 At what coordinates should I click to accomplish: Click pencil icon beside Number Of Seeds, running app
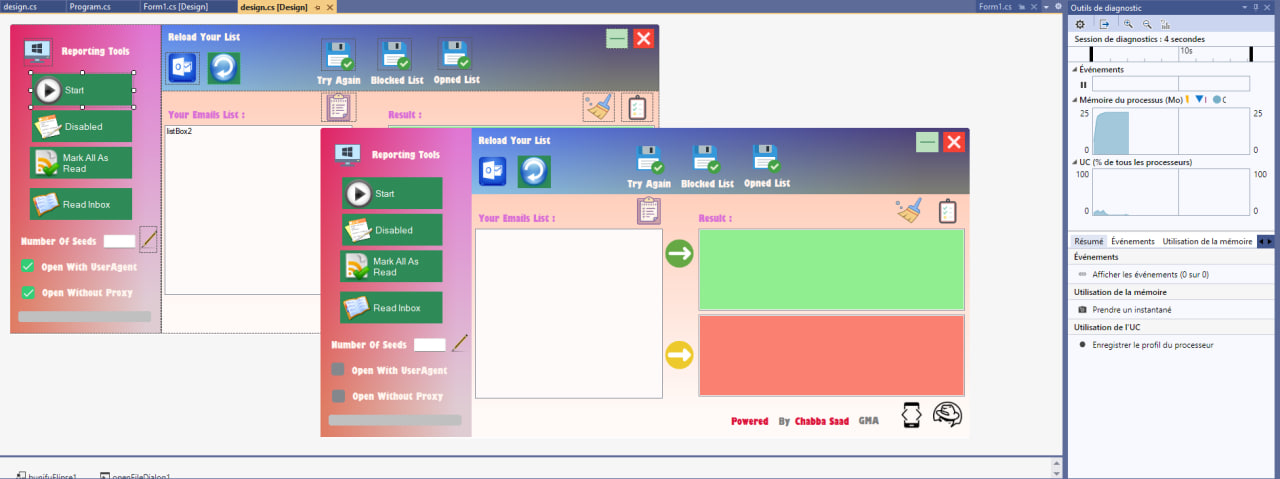[460, 343]
